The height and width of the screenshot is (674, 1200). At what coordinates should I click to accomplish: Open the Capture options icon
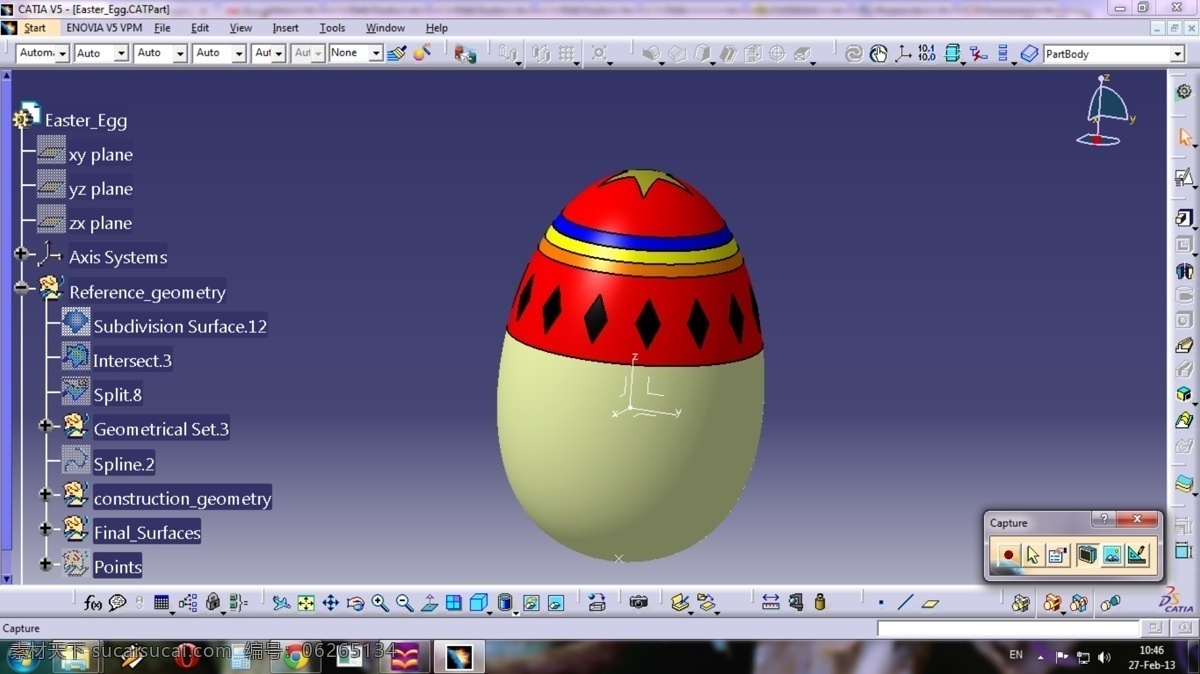1057,554
